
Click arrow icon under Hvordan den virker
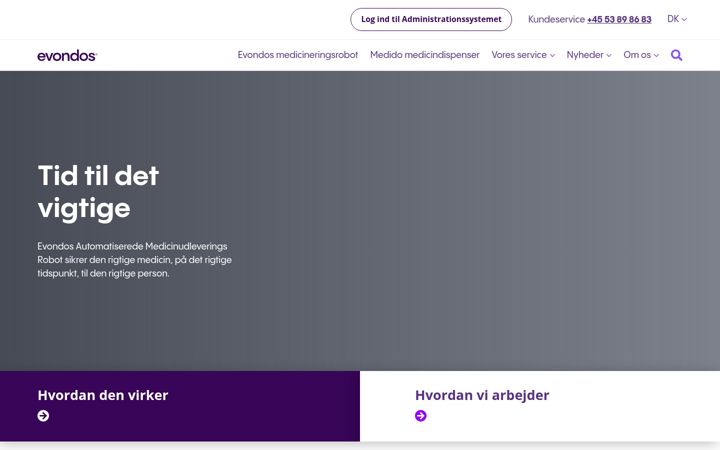tap(43, 416)
